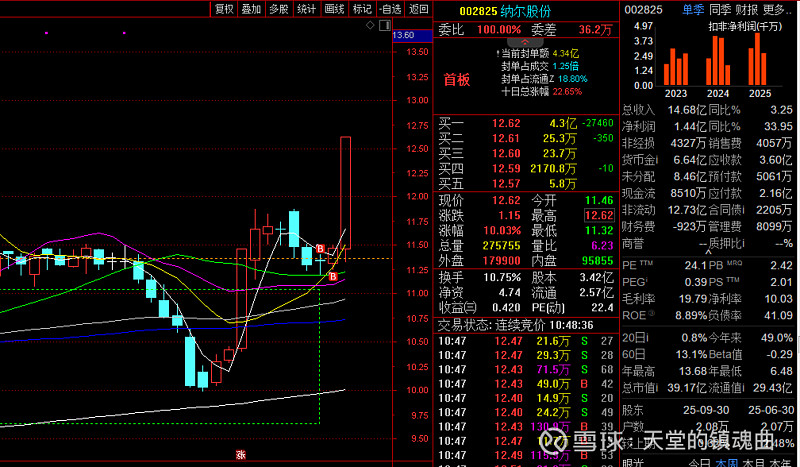Click the info icon beside PEG
Viewport: 800px width, 467px height.
point(646,280)
